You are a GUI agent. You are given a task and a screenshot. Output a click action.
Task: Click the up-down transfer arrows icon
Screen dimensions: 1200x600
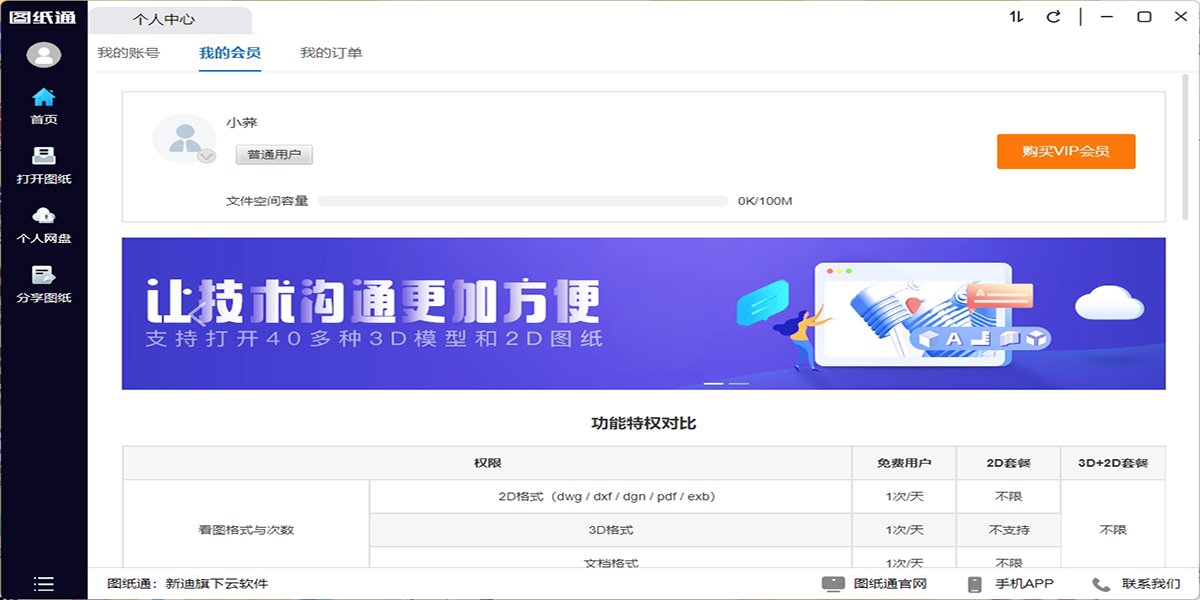[1016, 17]
